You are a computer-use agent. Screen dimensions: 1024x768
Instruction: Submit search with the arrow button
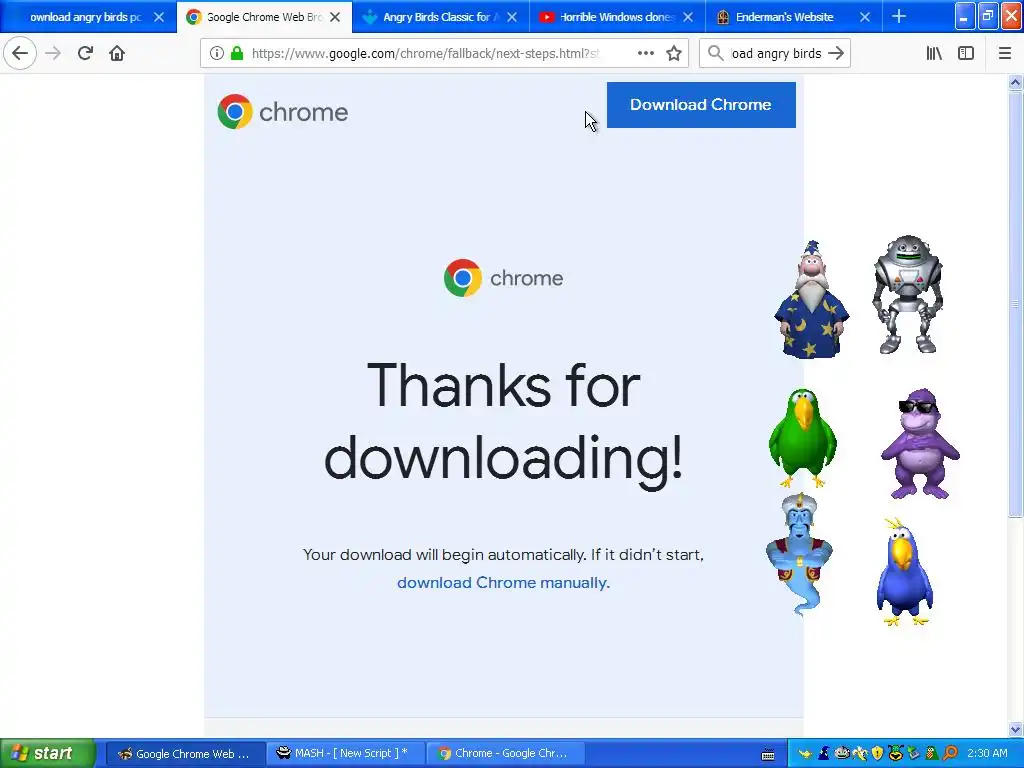[836, 53]
